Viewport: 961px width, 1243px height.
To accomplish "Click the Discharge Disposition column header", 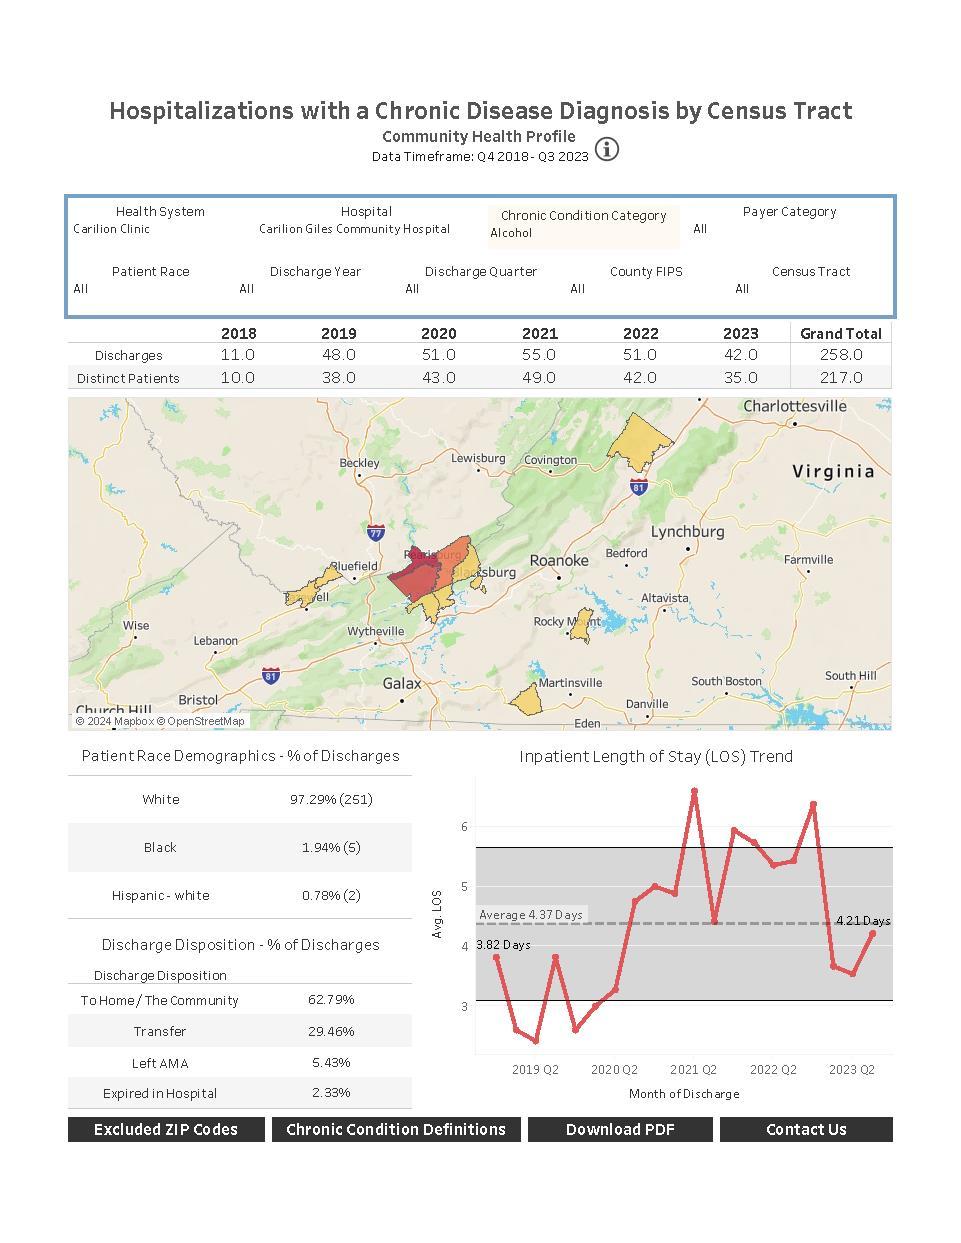I will point(160,975).
